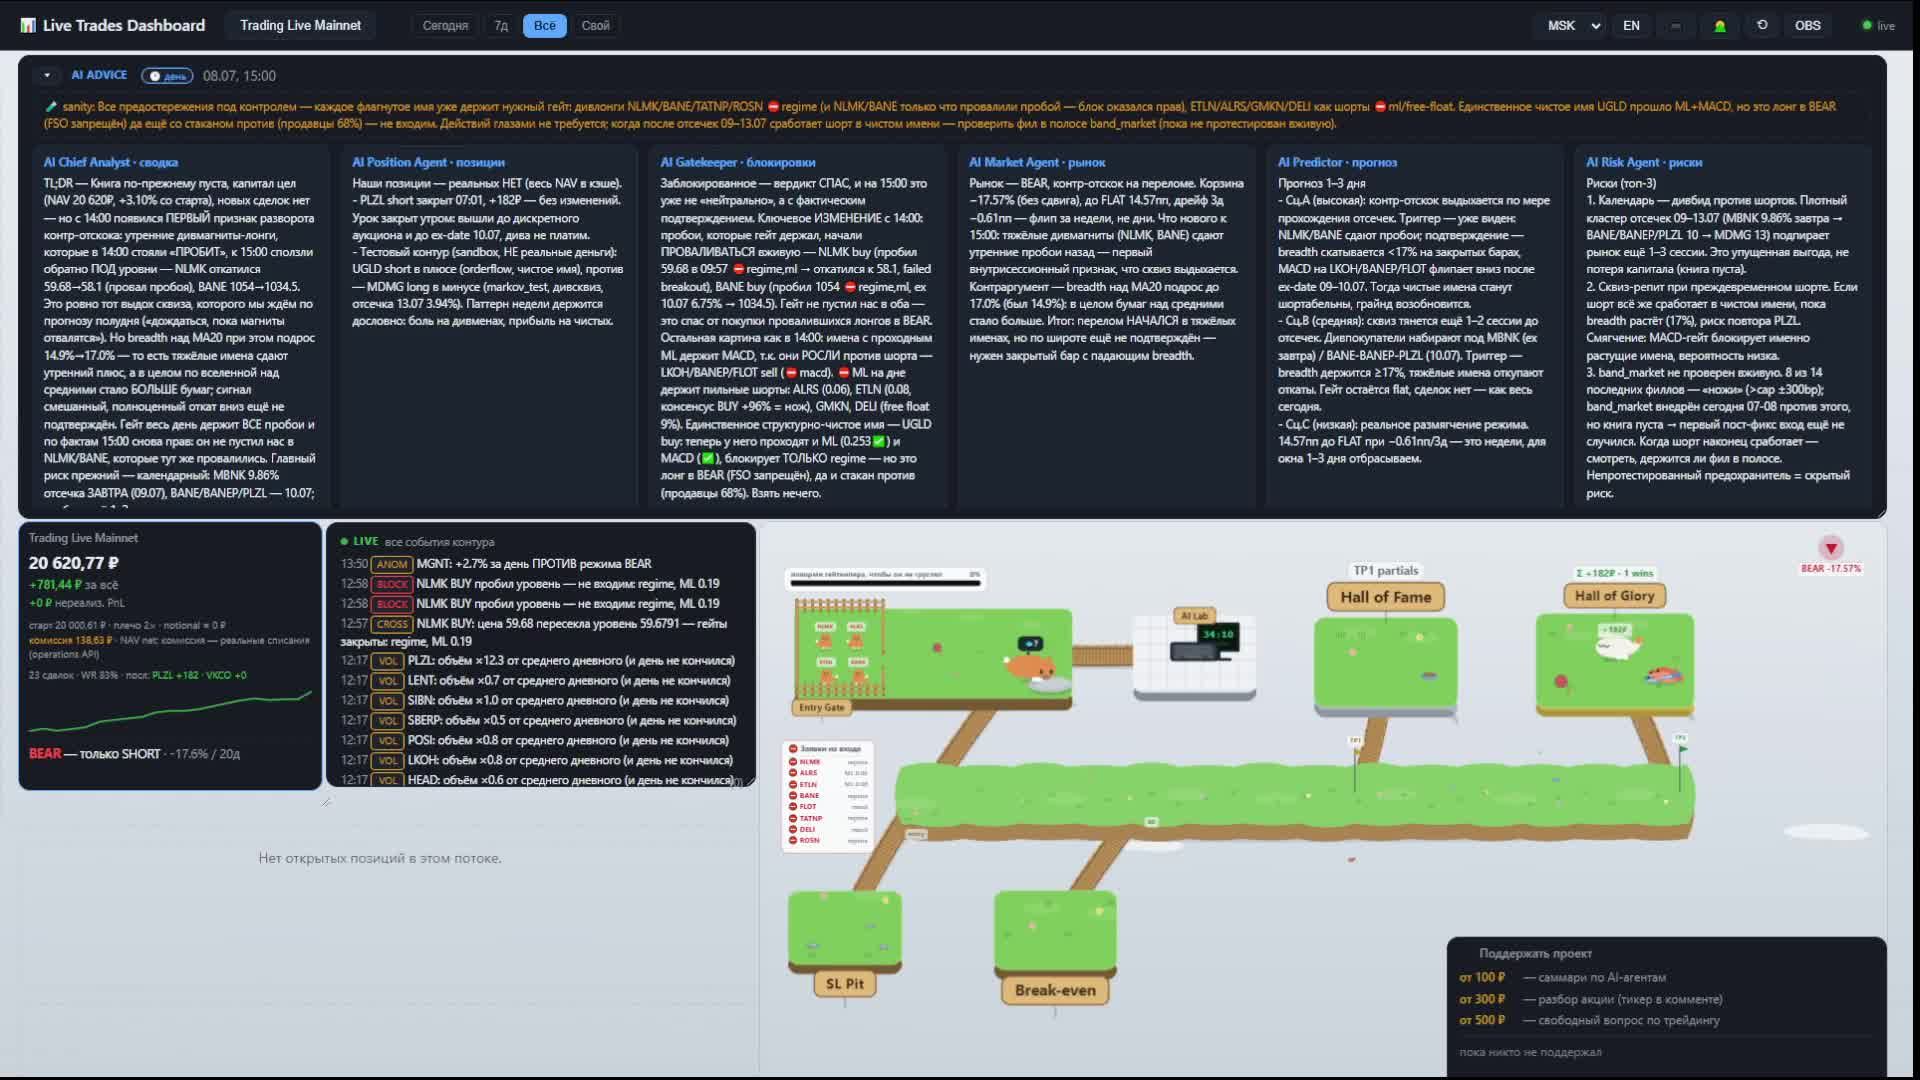This screenshot has height=1080, width=1920.
Task: Click the green LIVE dot in events panel
Action: 344,541
